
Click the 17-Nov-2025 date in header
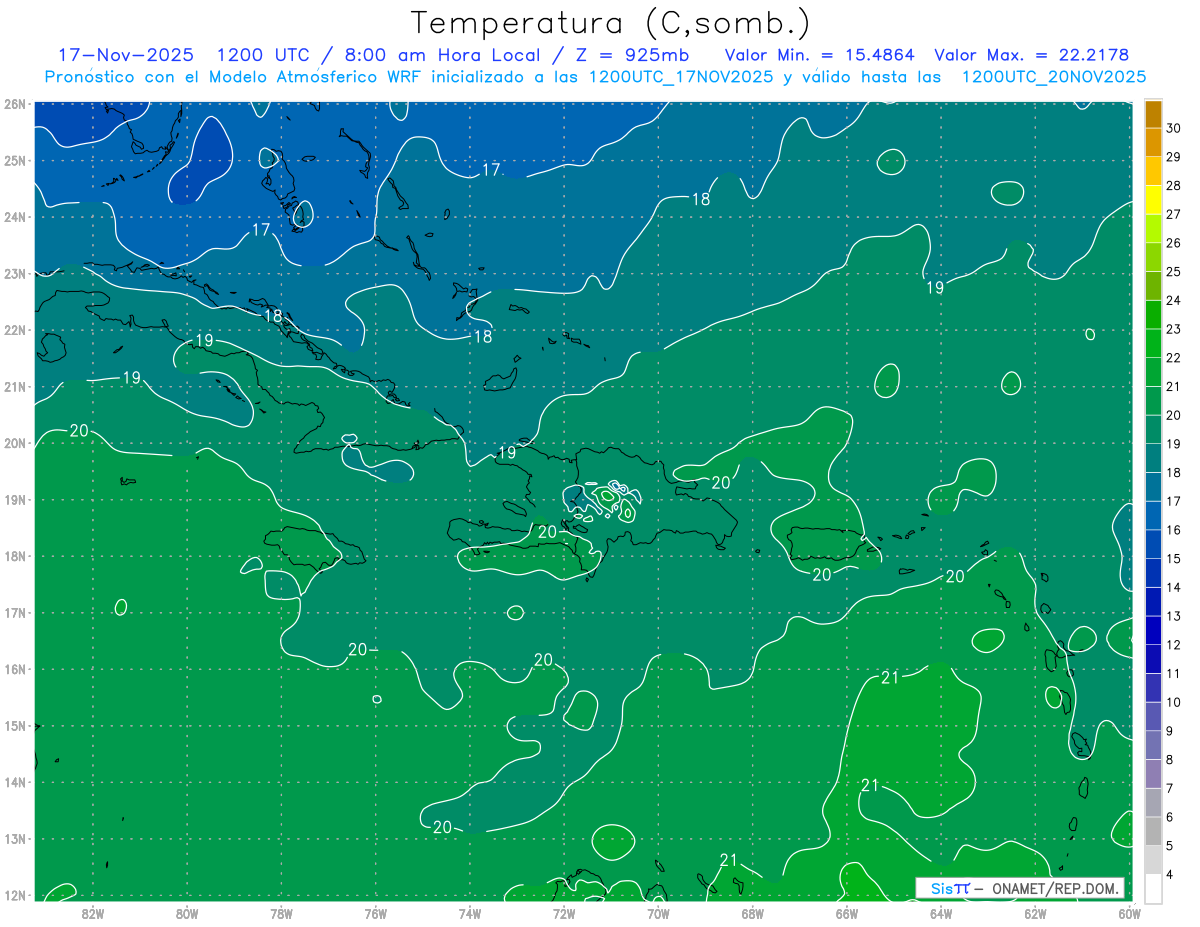[125, 55]
